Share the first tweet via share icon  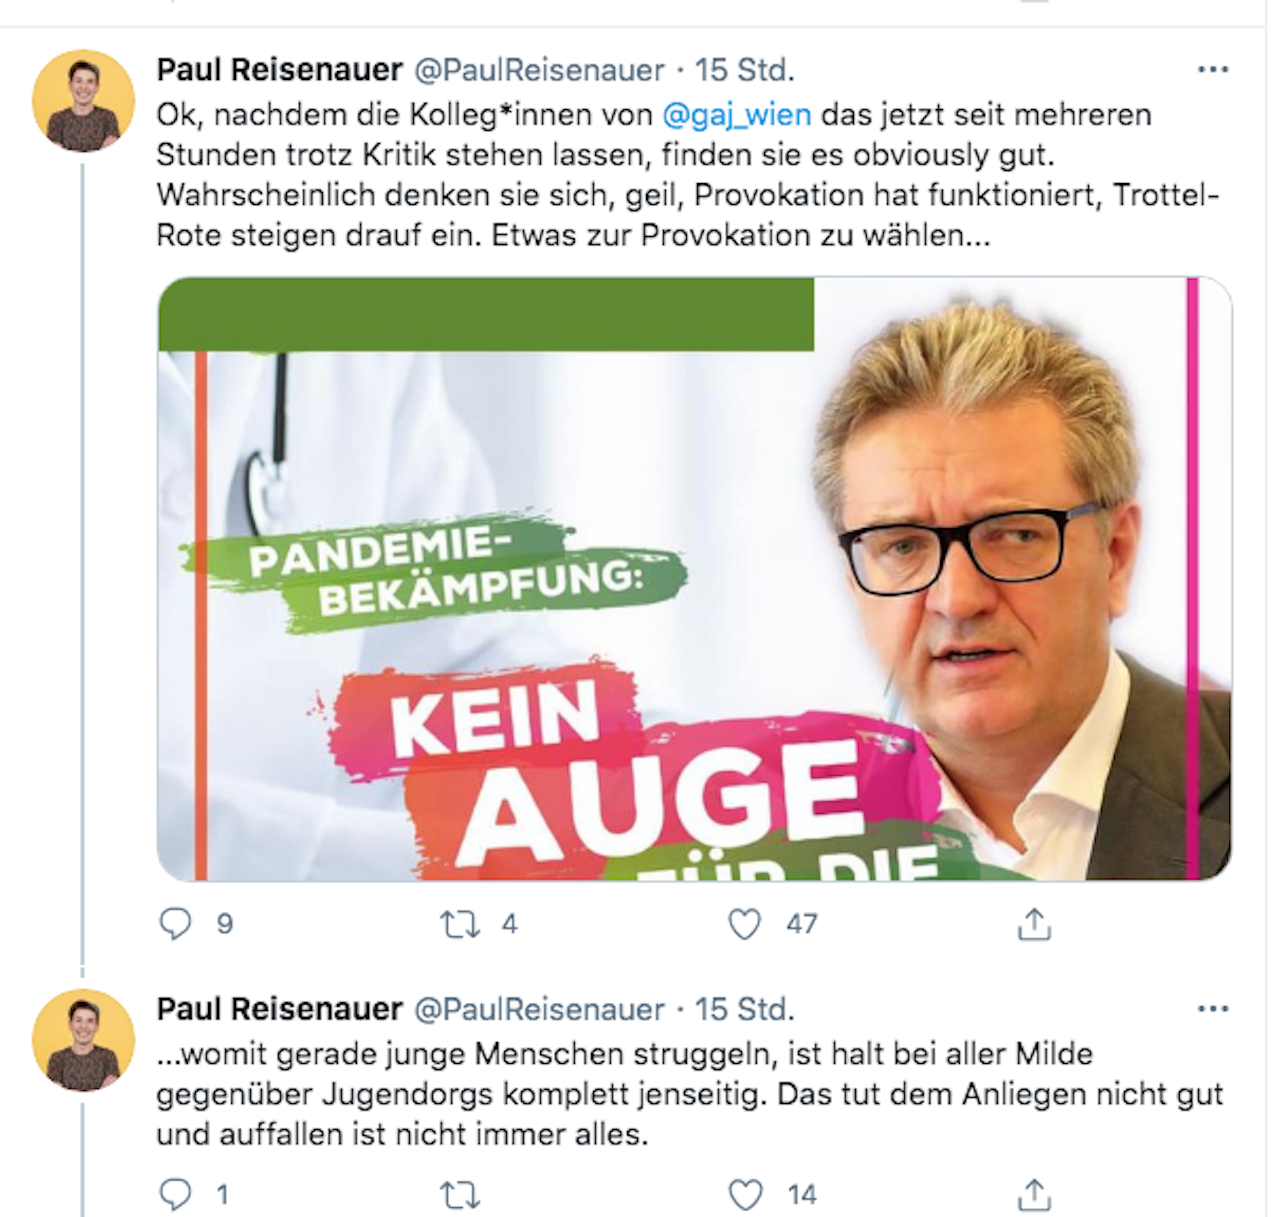[x=1034, y=924]
